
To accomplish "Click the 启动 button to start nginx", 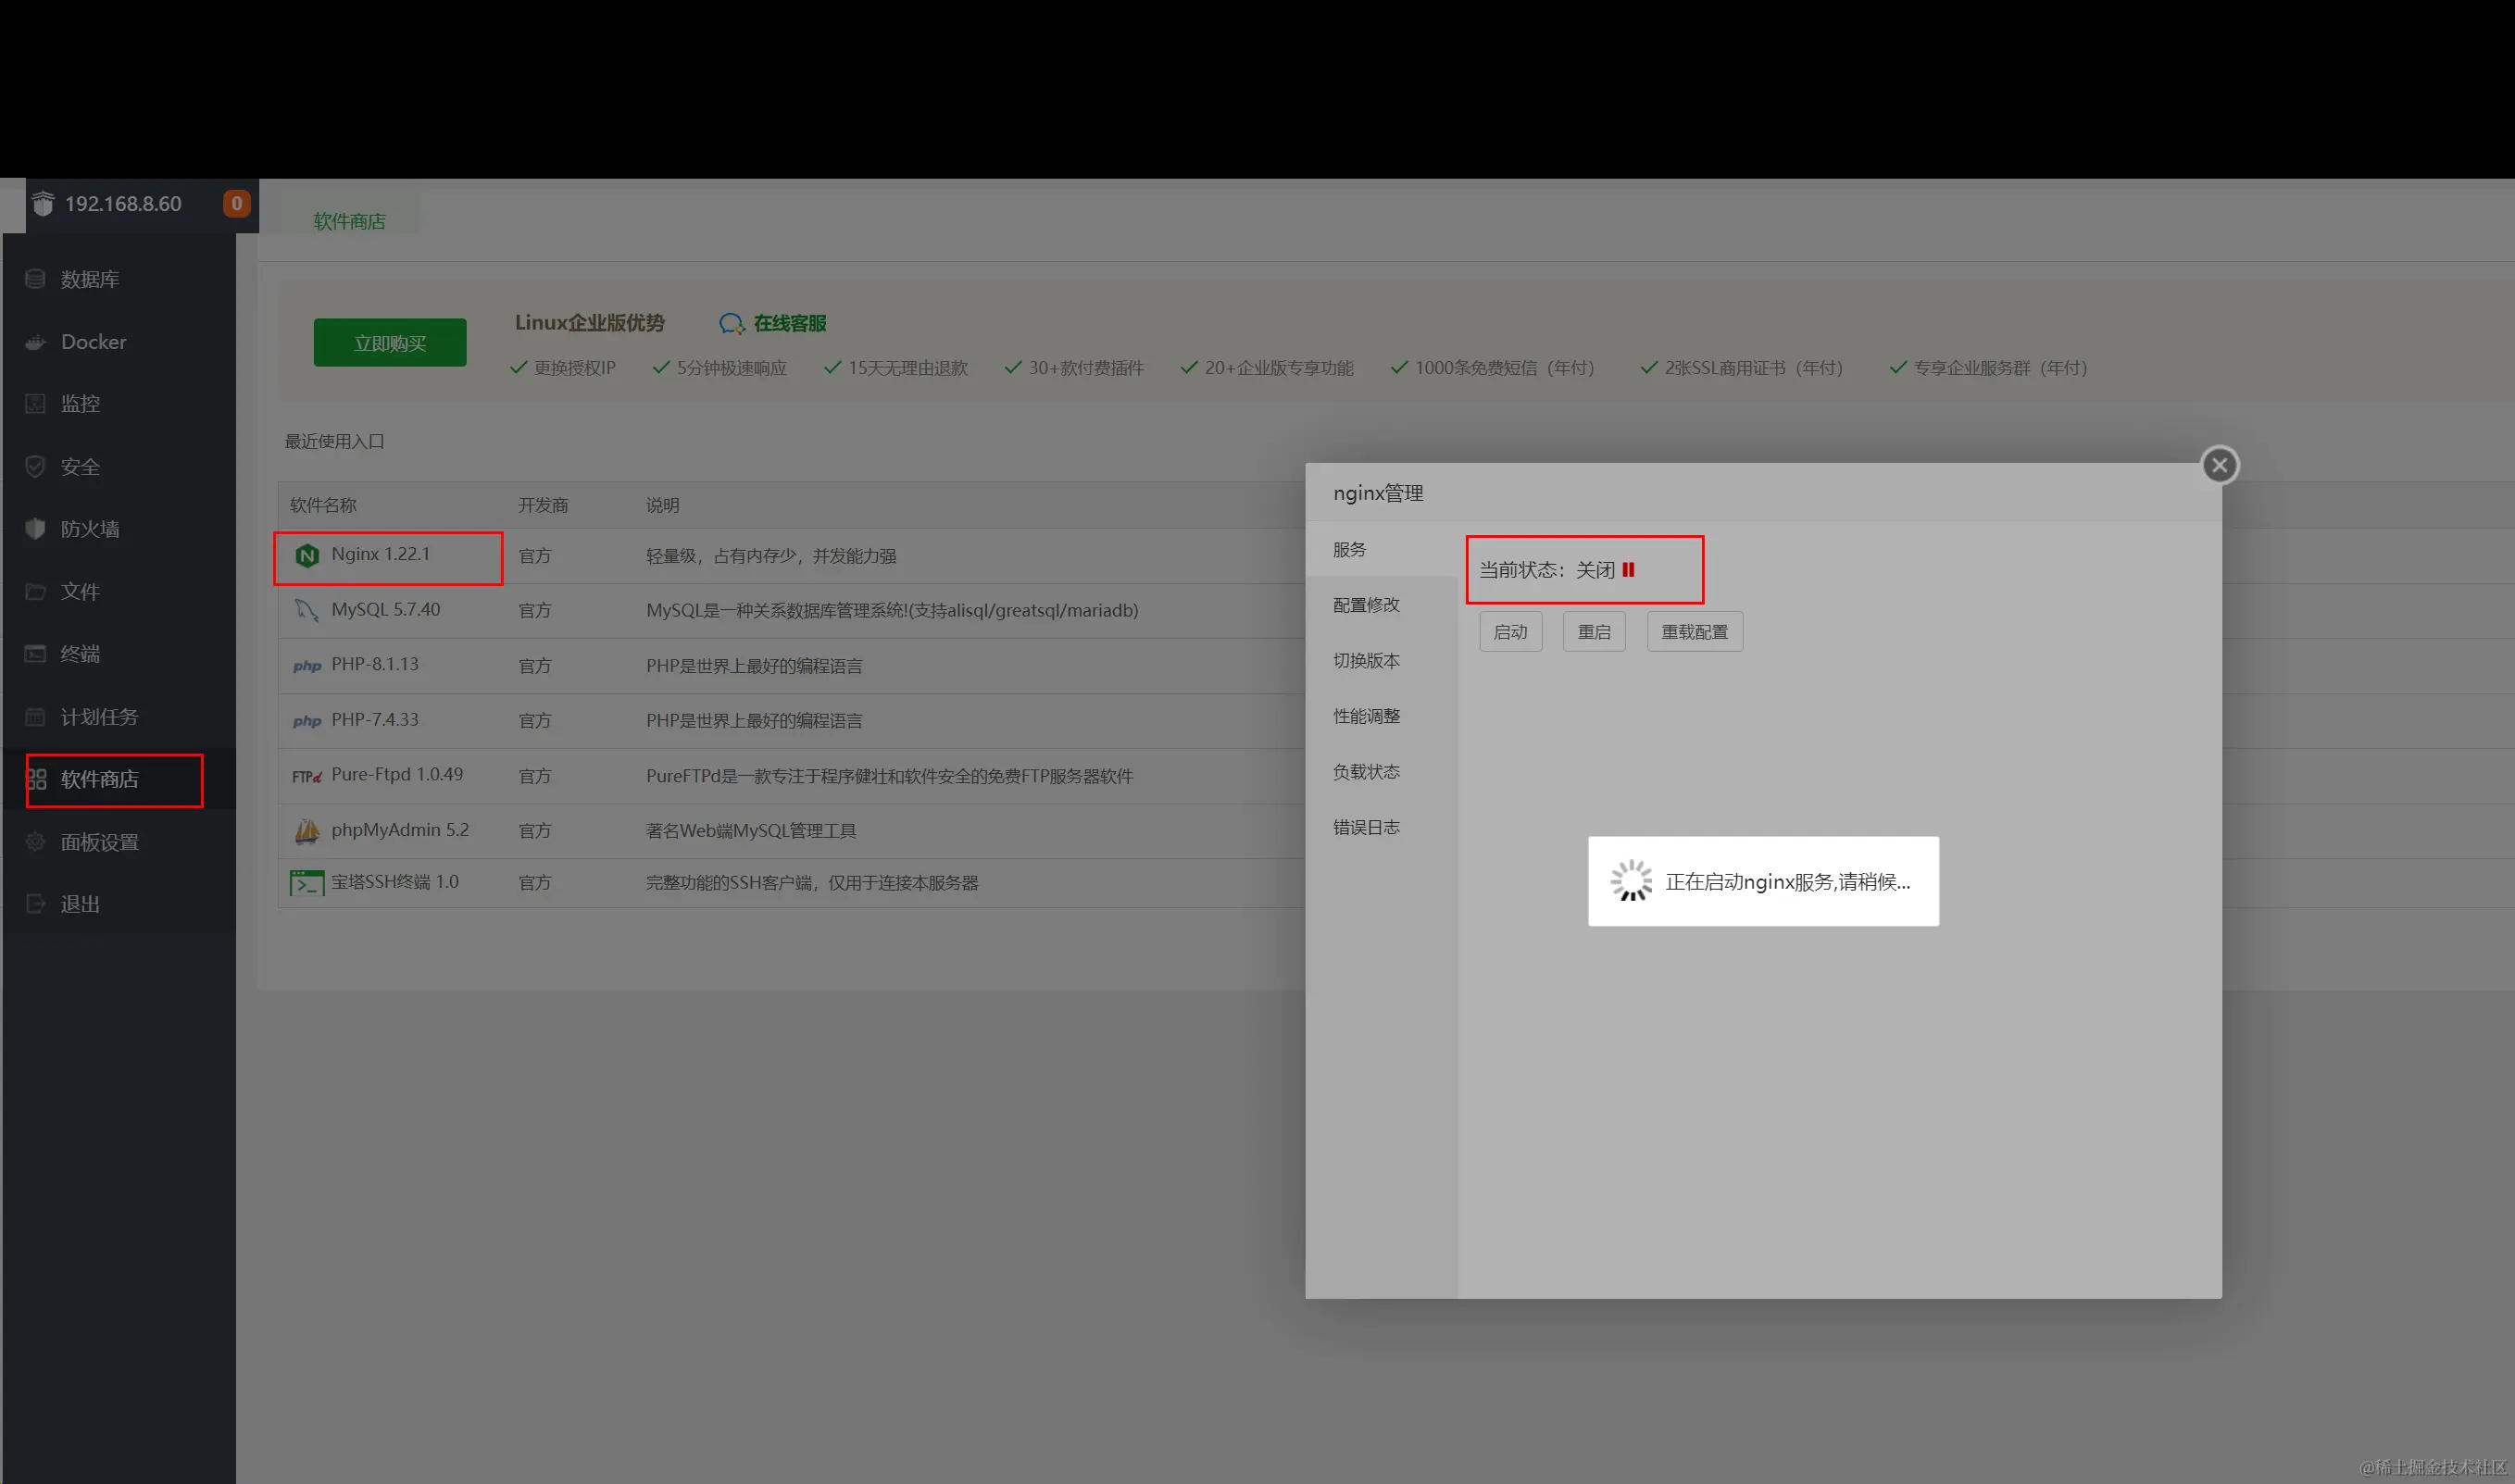I will pyautogui.click(x=1510, y=632).
